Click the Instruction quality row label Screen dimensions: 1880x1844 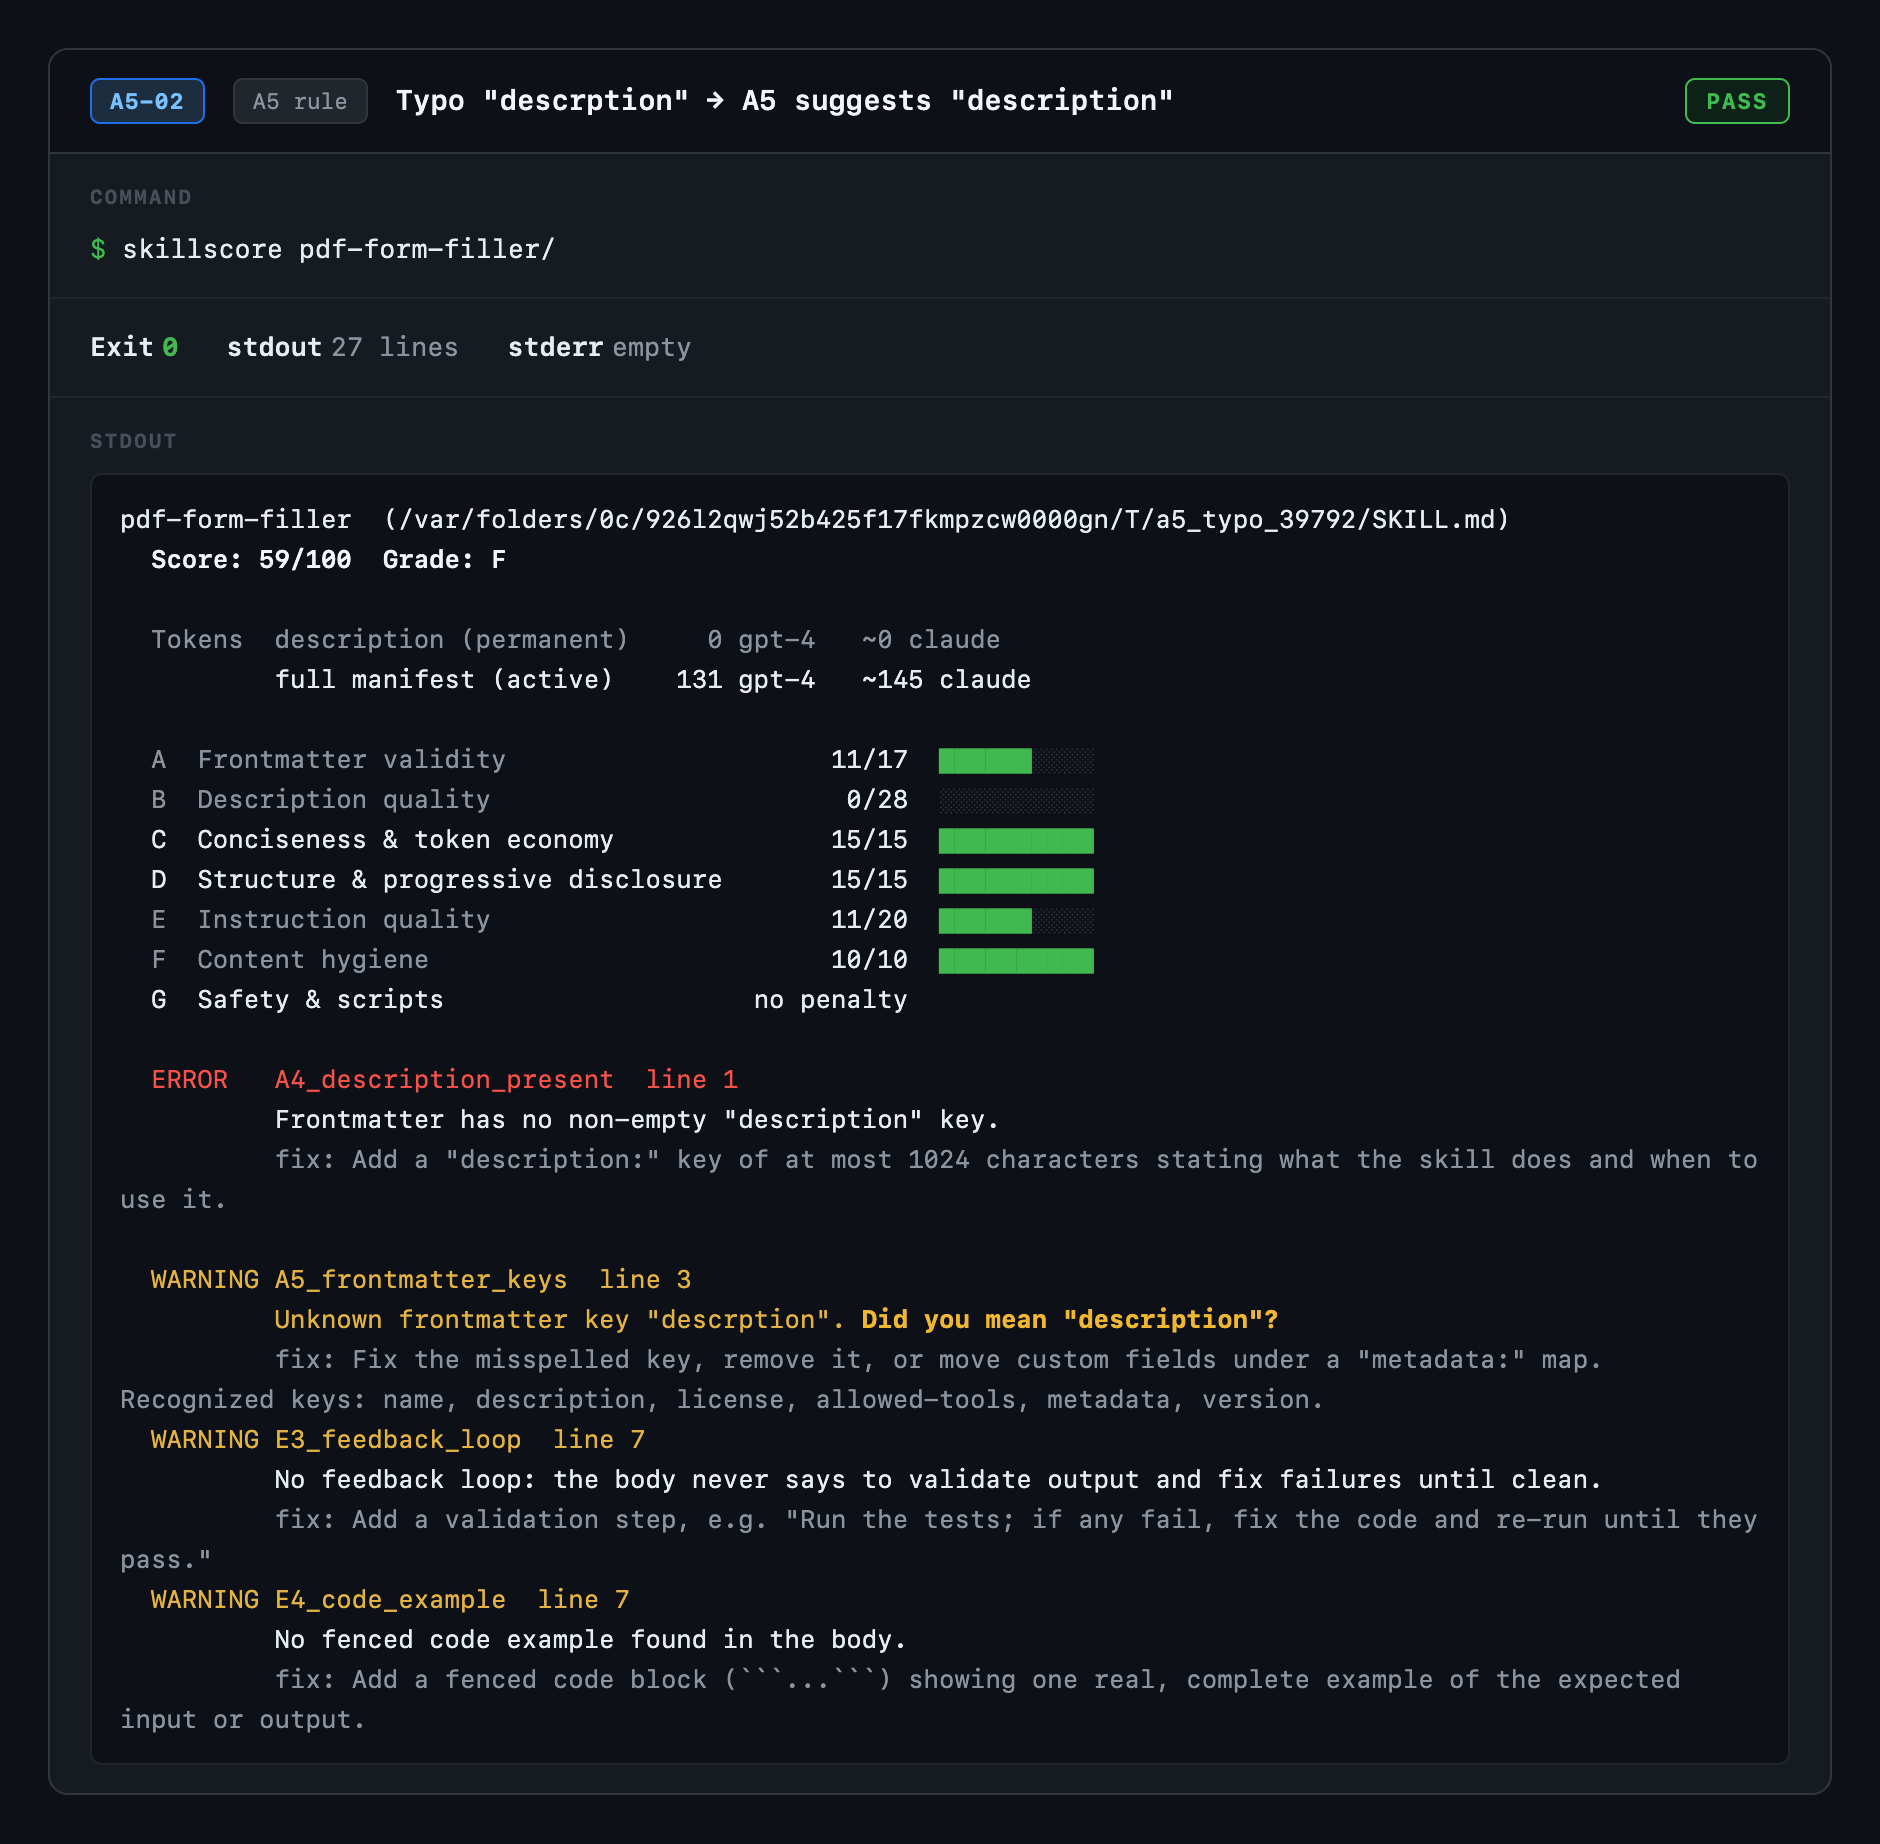pos(344,919)
